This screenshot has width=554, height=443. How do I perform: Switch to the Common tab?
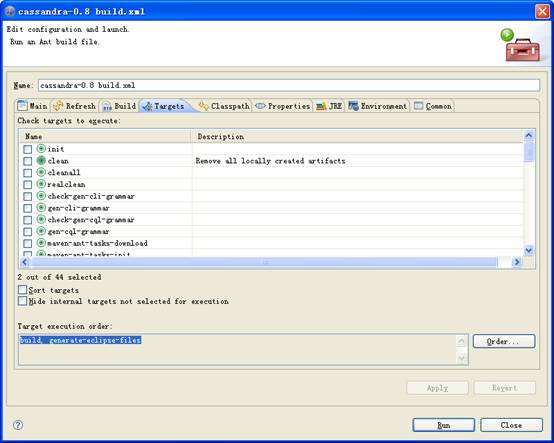tap(433, 106)
